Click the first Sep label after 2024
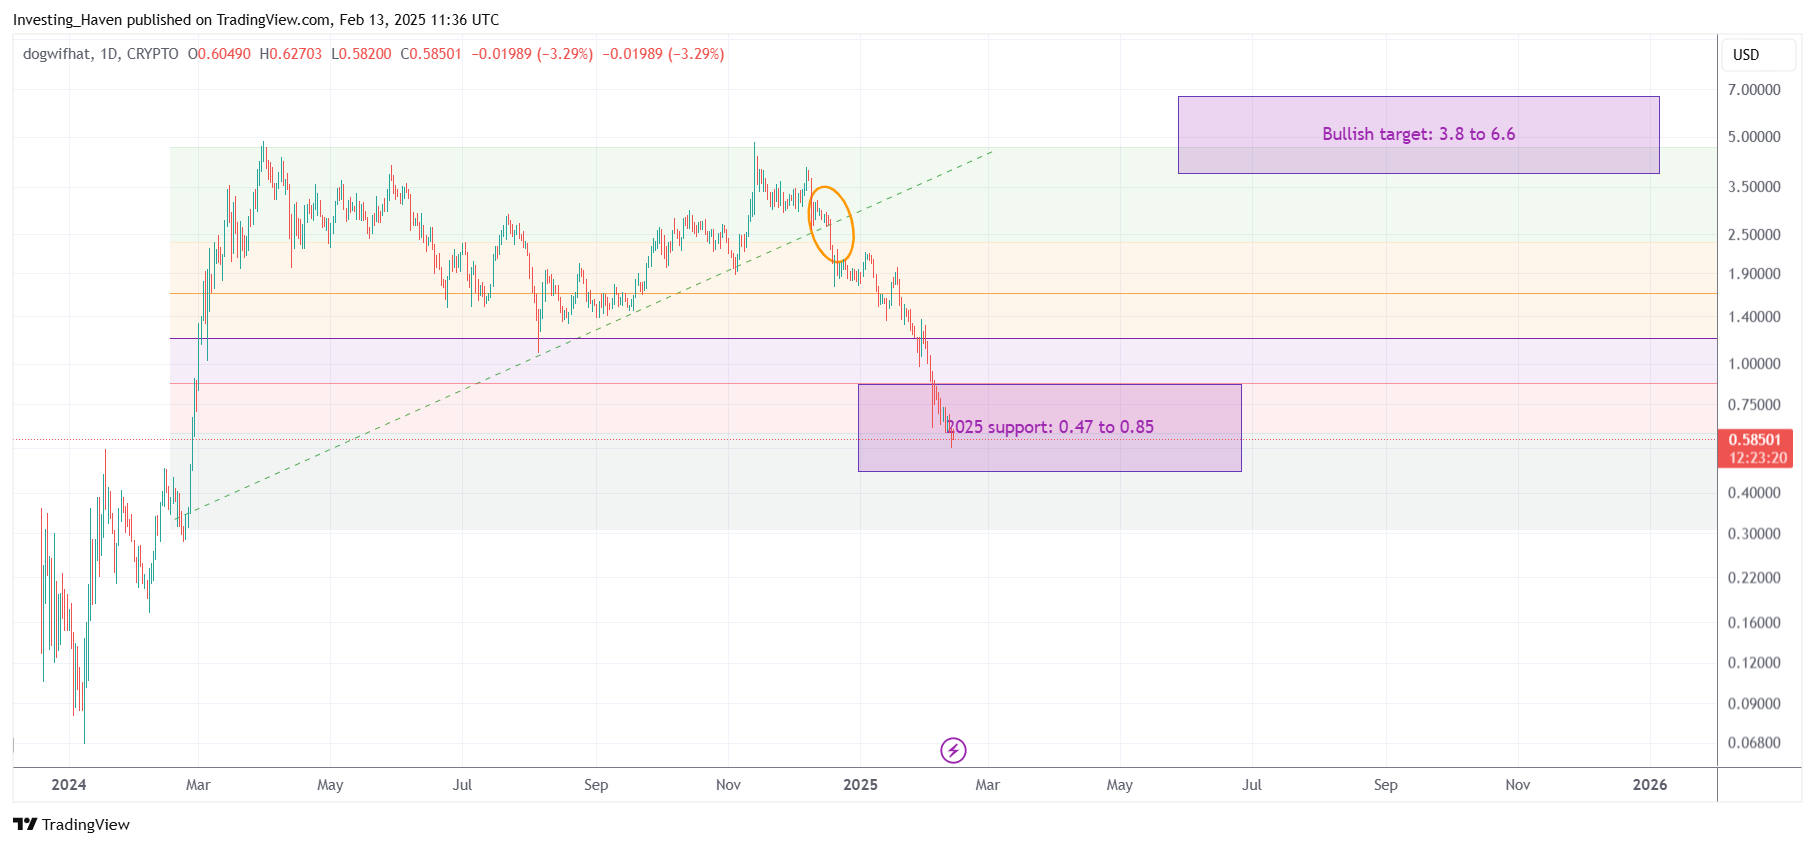Image resolution: width=1815 pixels, height=846 pixels. [596, 785]
